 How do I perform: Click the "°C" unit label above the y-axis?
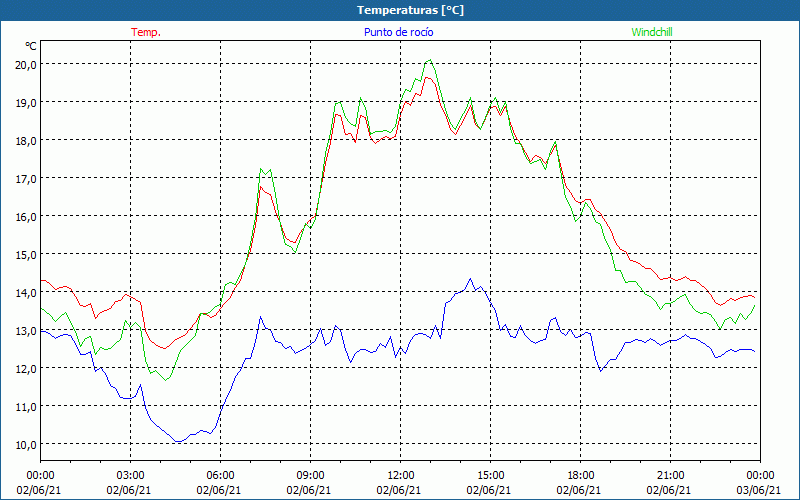pos(31,46)
